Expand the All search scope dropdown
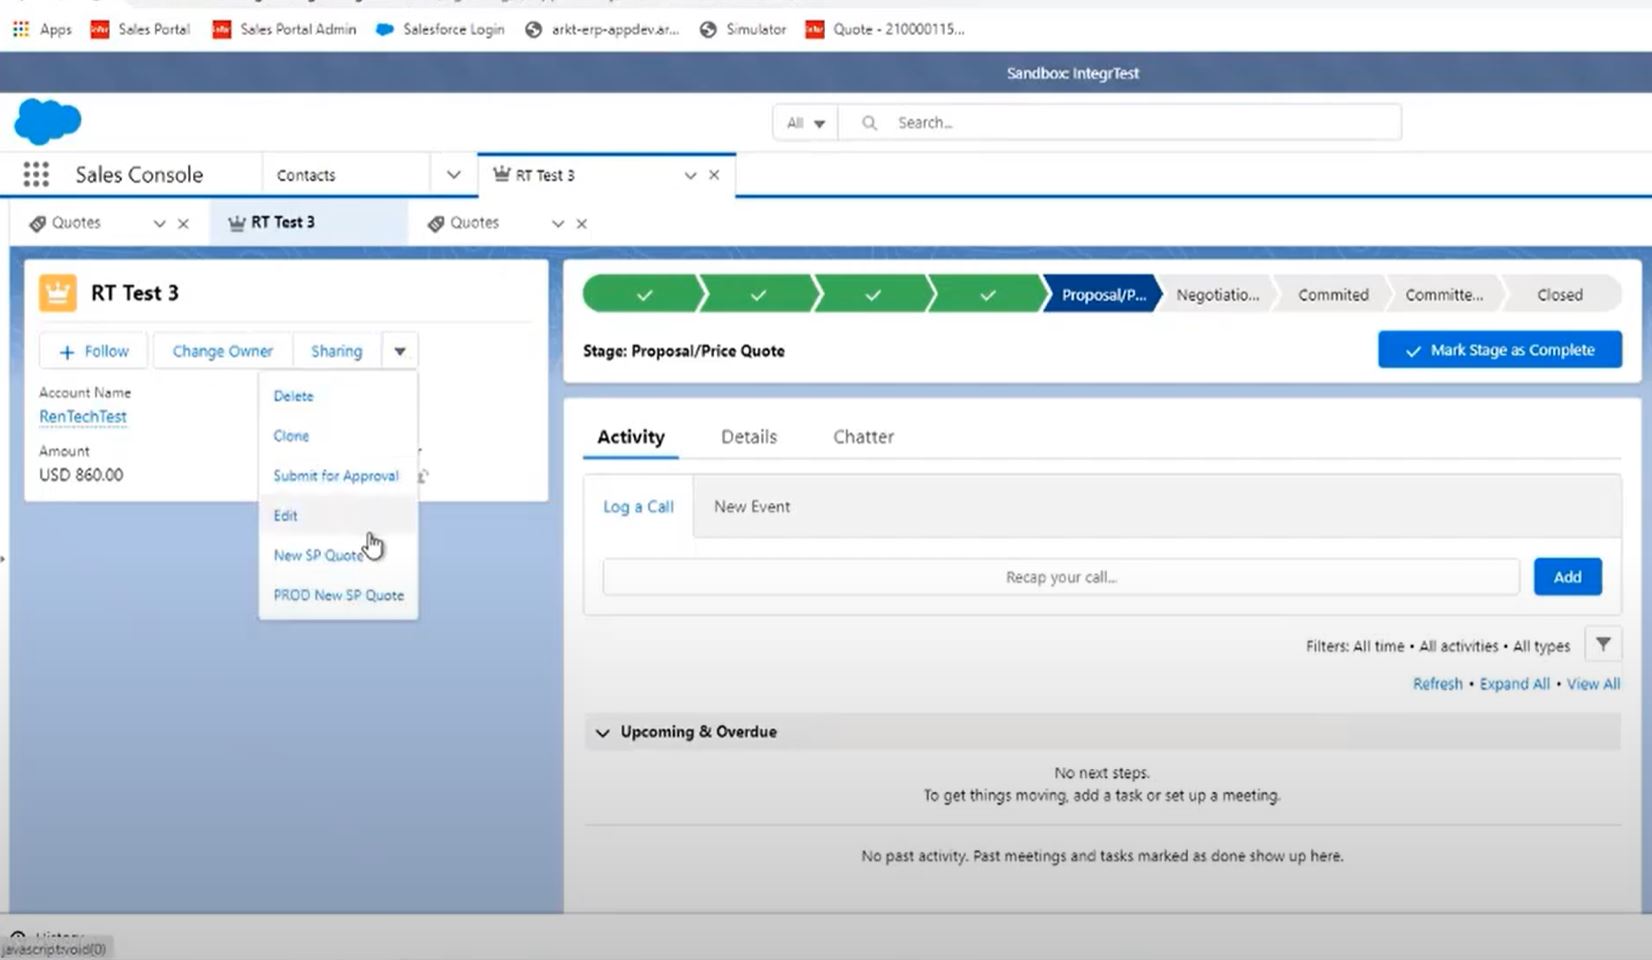Image resolution: width=1652 pixels, height=960 pixels. [x=805, y=123]
